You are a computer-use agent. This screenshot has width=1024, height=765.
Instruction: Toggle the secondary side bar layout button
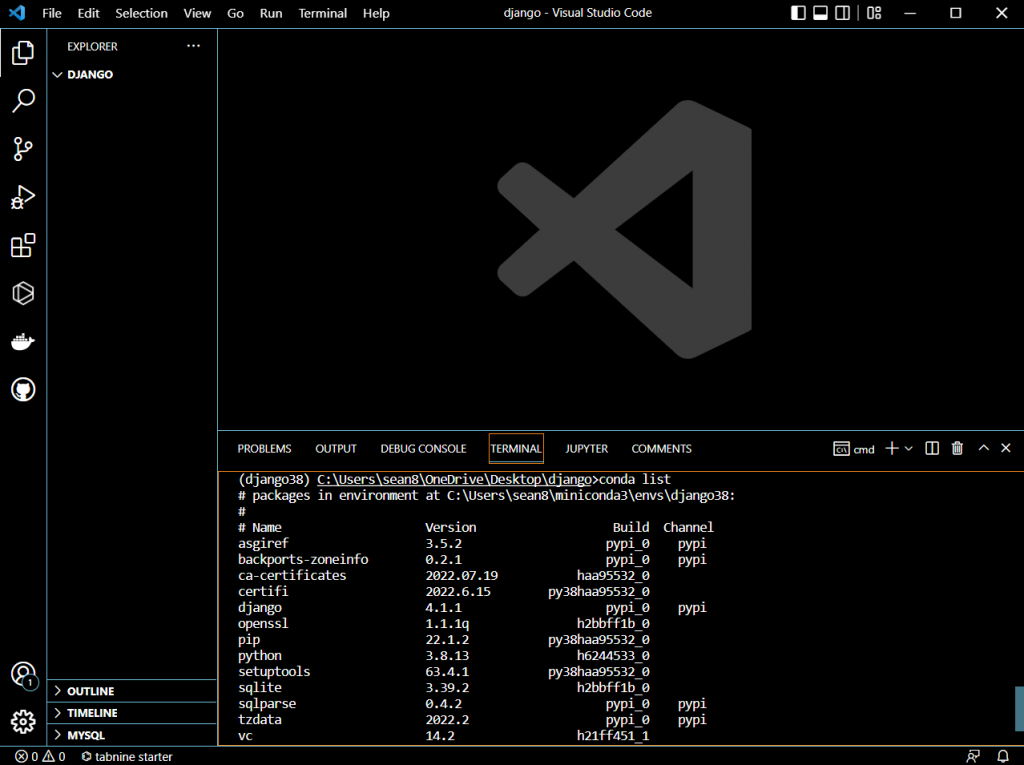pos(843,13)
